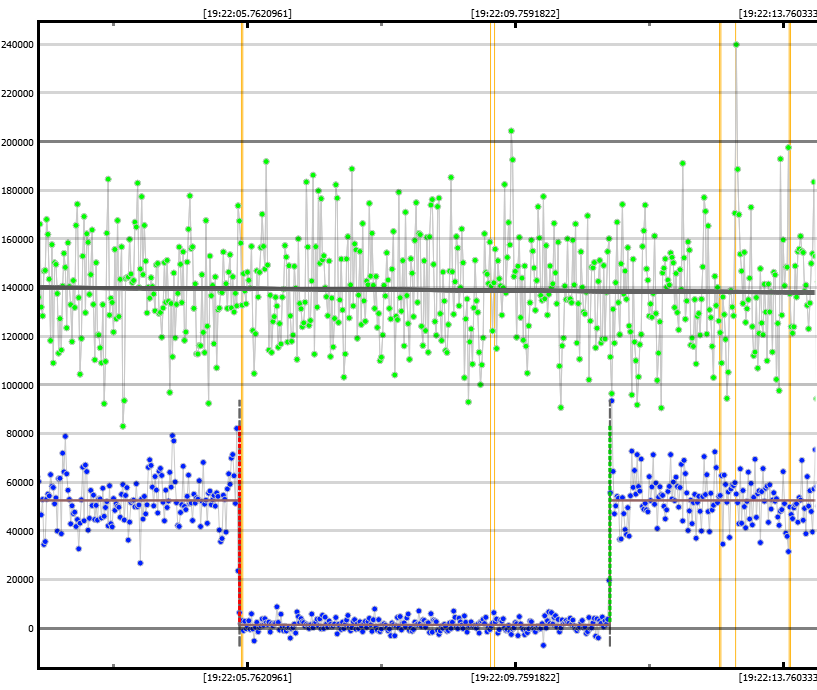Viewport: 817px width, 690px height.
Task: Click the gray dashed cursor at signal dropout start
Action: [x=240, y=410]
